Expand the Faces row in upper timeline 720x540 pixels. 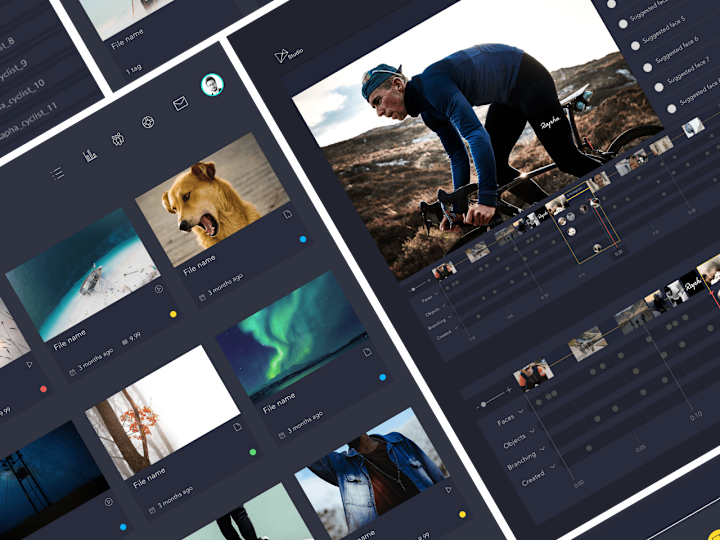pos(437,293)
